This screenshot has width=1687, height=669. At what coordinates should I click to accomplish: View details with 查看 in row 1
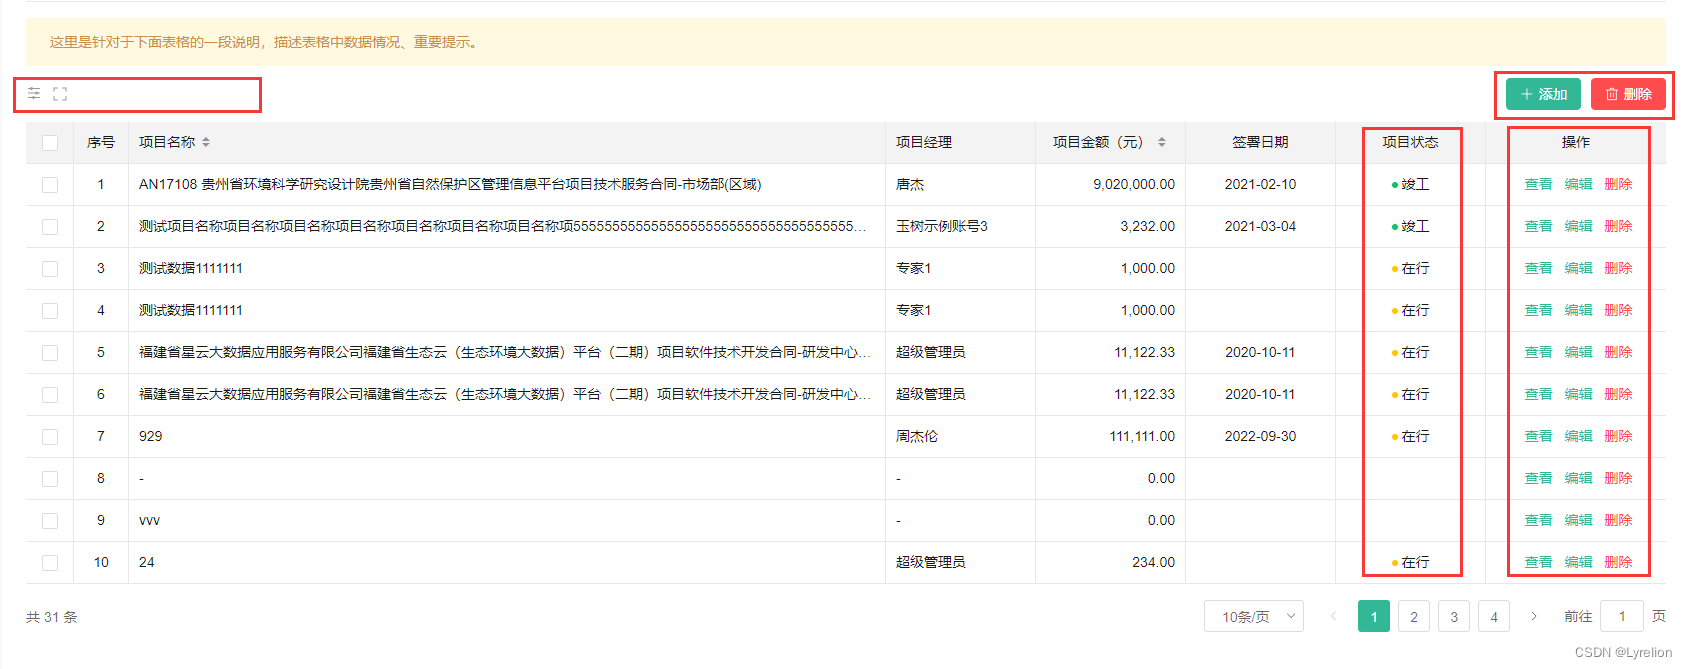[1538, 184]
